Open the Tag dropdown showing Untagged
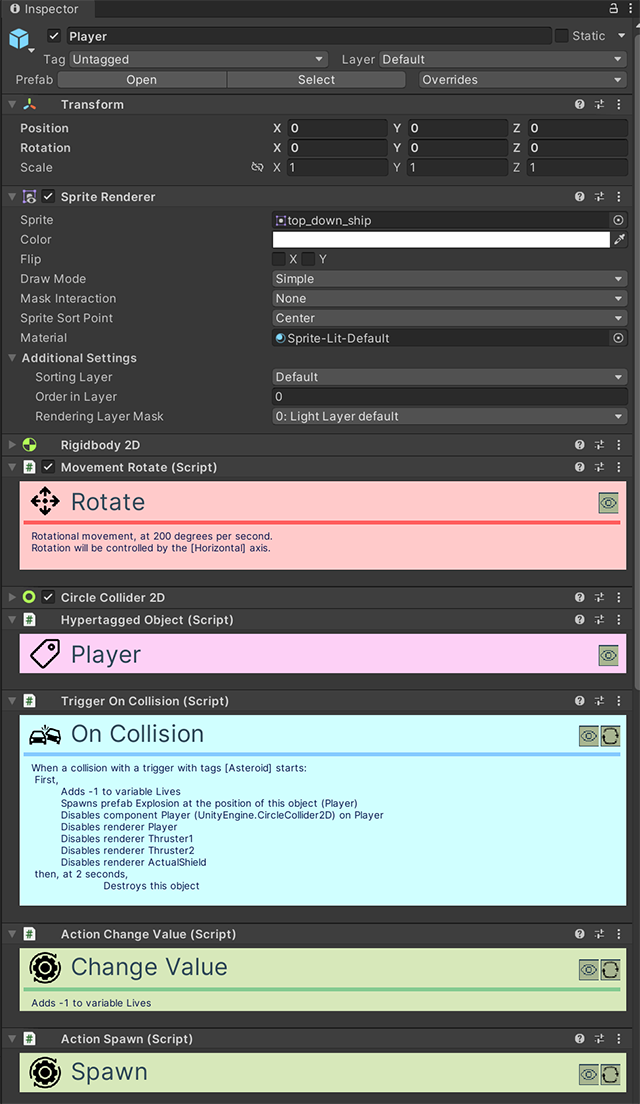Image resolution: width=640 pixels, height=1104 pixels. click(x=198, y=60)
